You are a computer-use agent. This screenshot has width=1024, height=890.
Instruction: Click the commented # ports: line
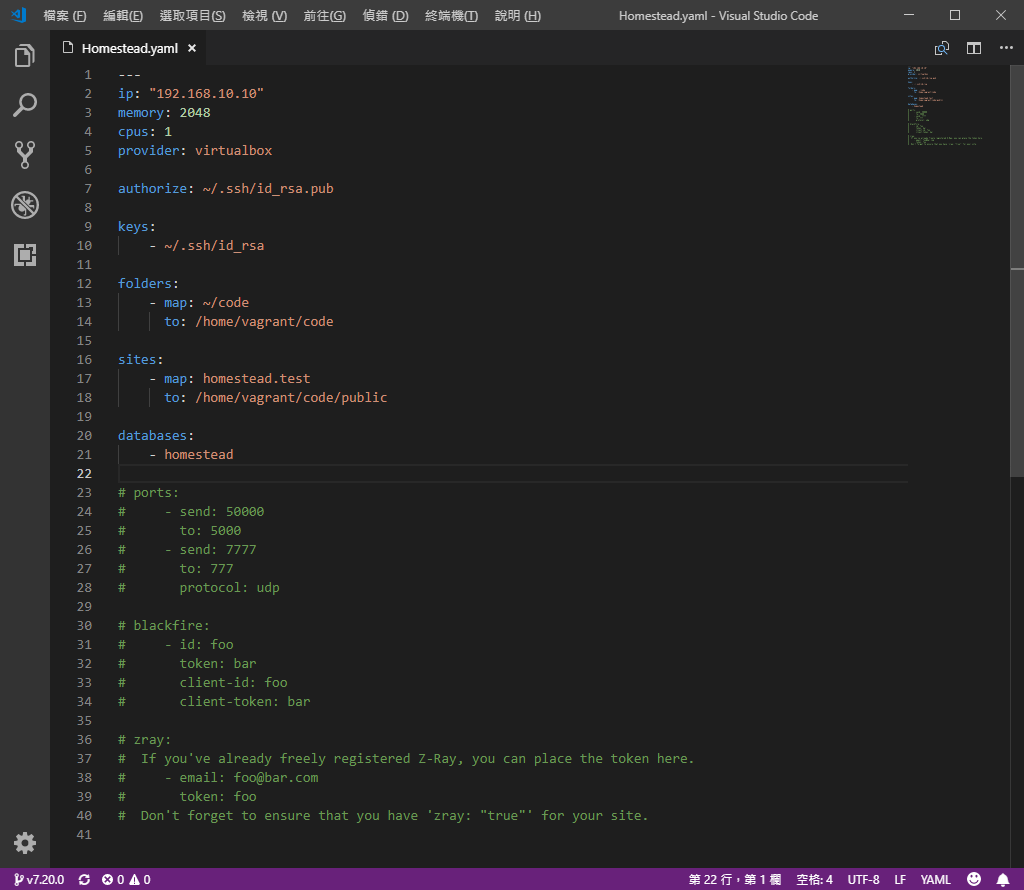148,492
